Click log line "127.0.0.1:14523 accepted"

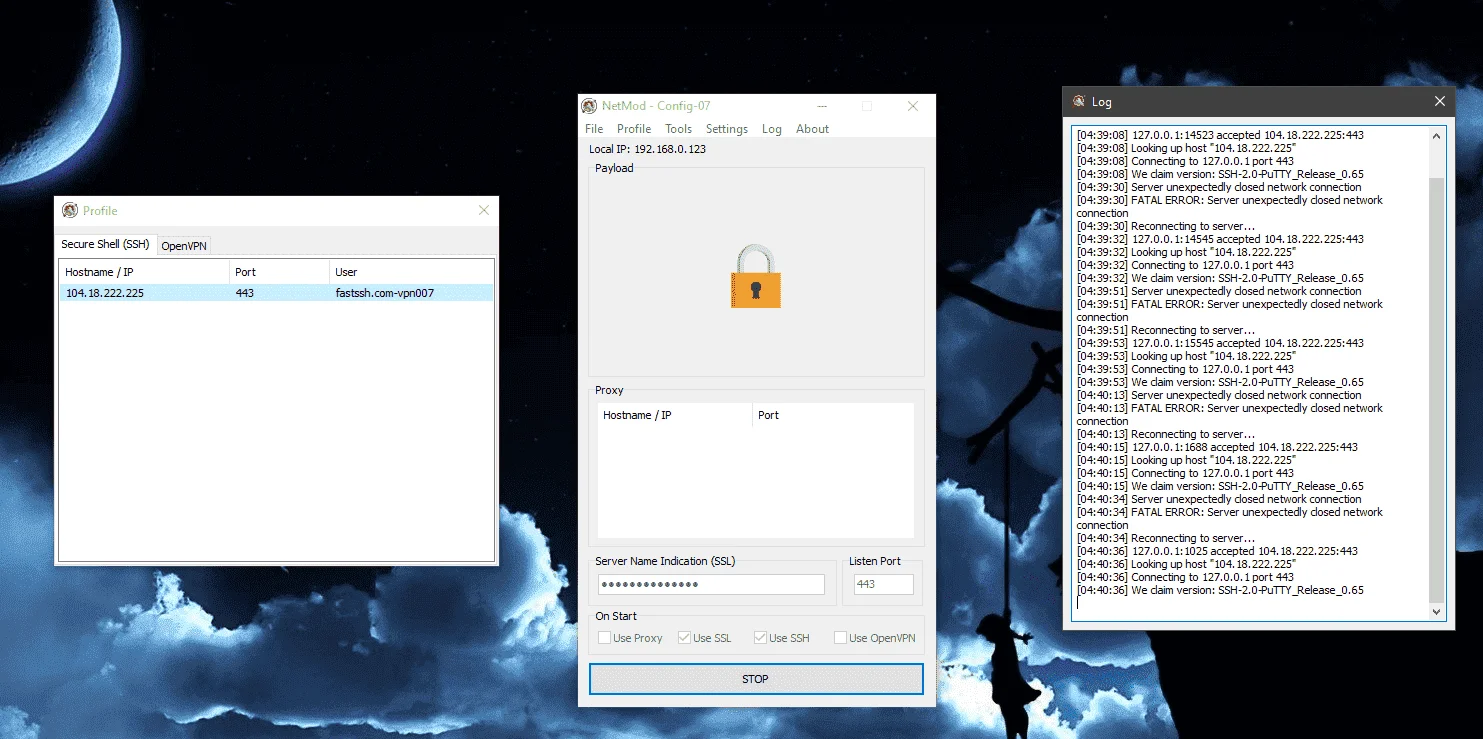[x=1220, y=135]
